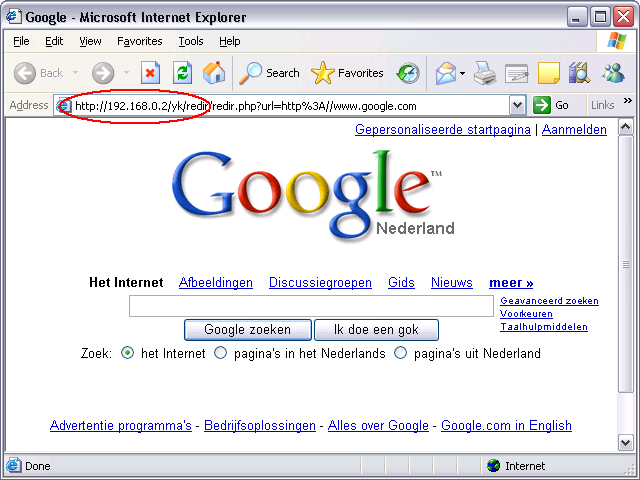
Task: Open the History toolbar icon
Action: 408,73
